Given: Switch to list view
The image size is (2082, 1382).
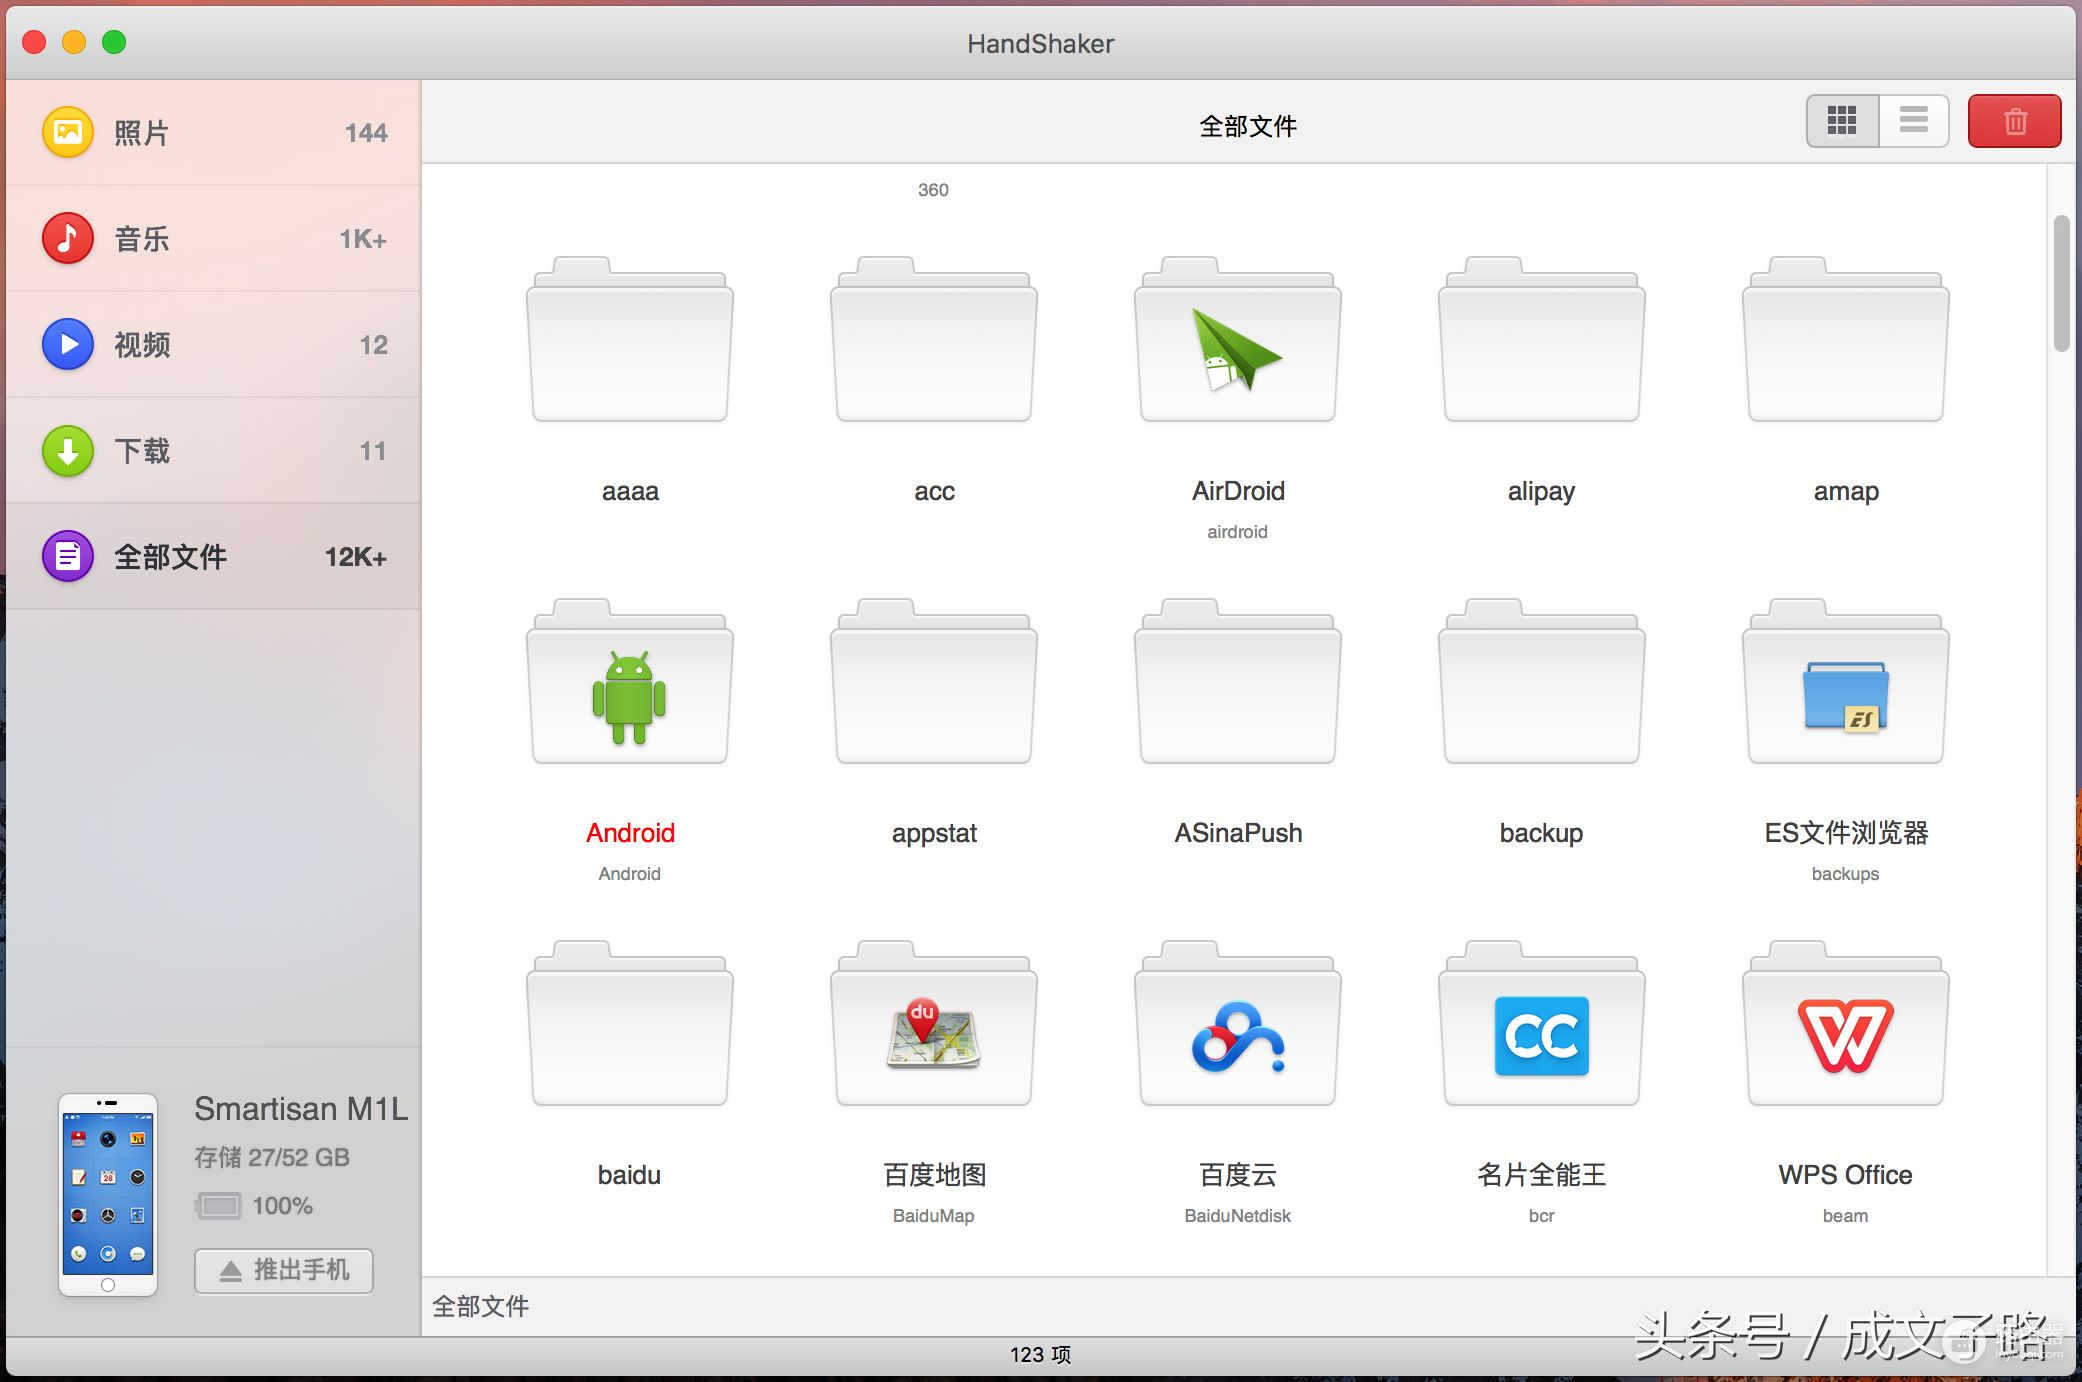Looking at the screenshot, I should tap(1913, 121).
